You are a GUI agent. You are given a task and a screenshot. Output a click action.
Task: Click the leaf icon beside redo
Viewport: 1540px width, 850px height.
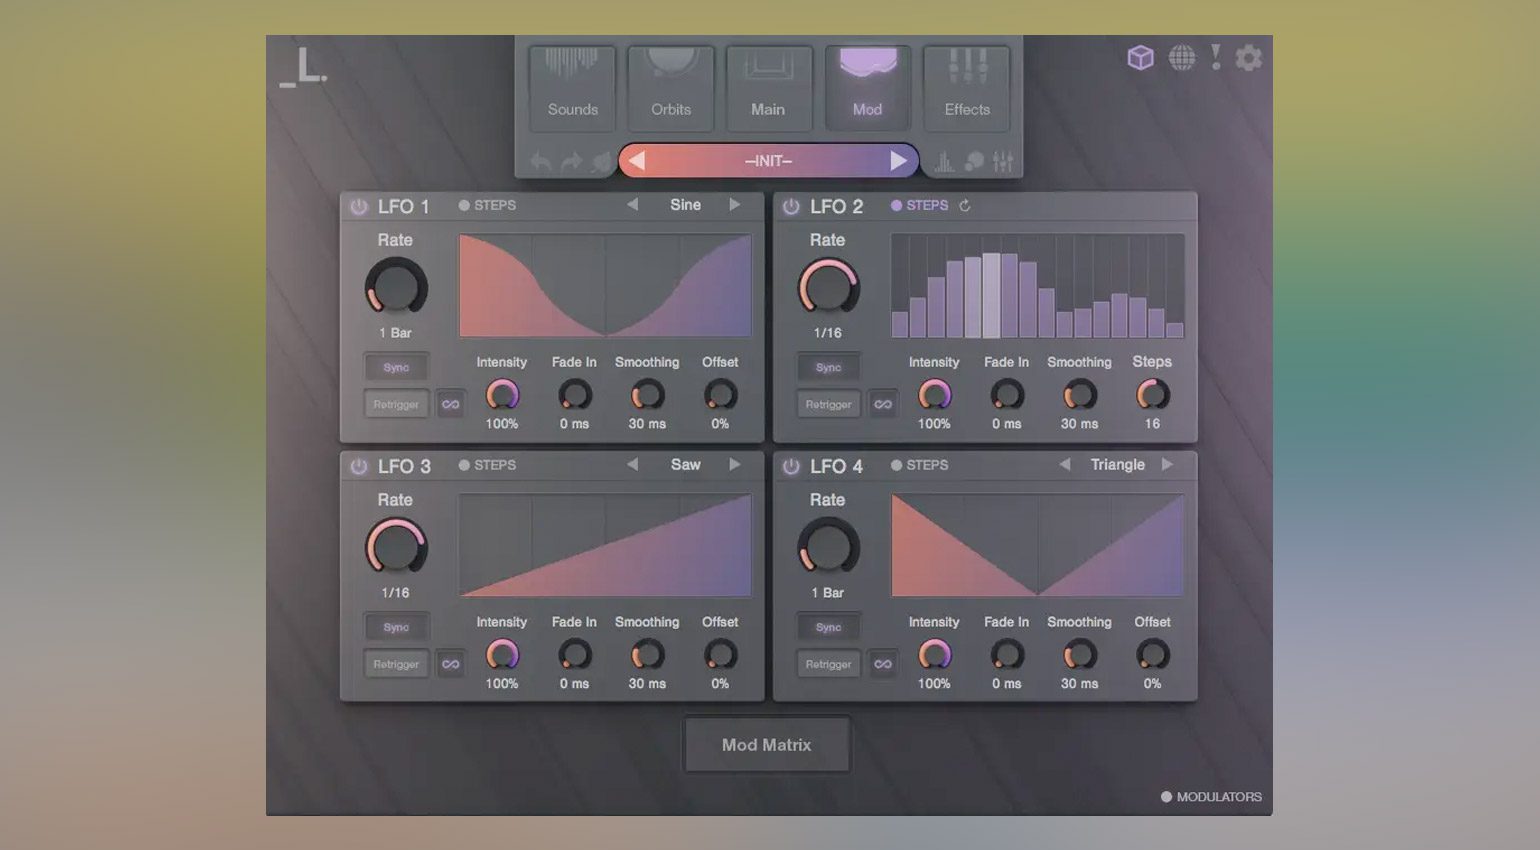(x=601, y=161)
